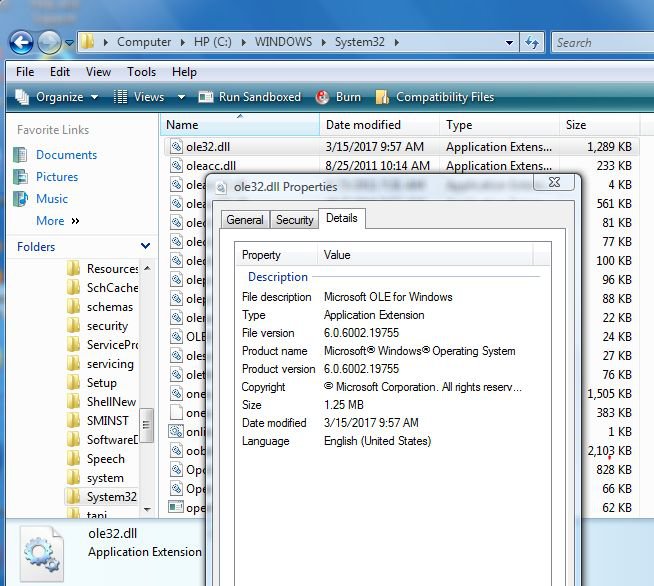This screenshot has width=654, height=586.
Task: Open the recent pages dropdown arrow
Action: (70, 43)
